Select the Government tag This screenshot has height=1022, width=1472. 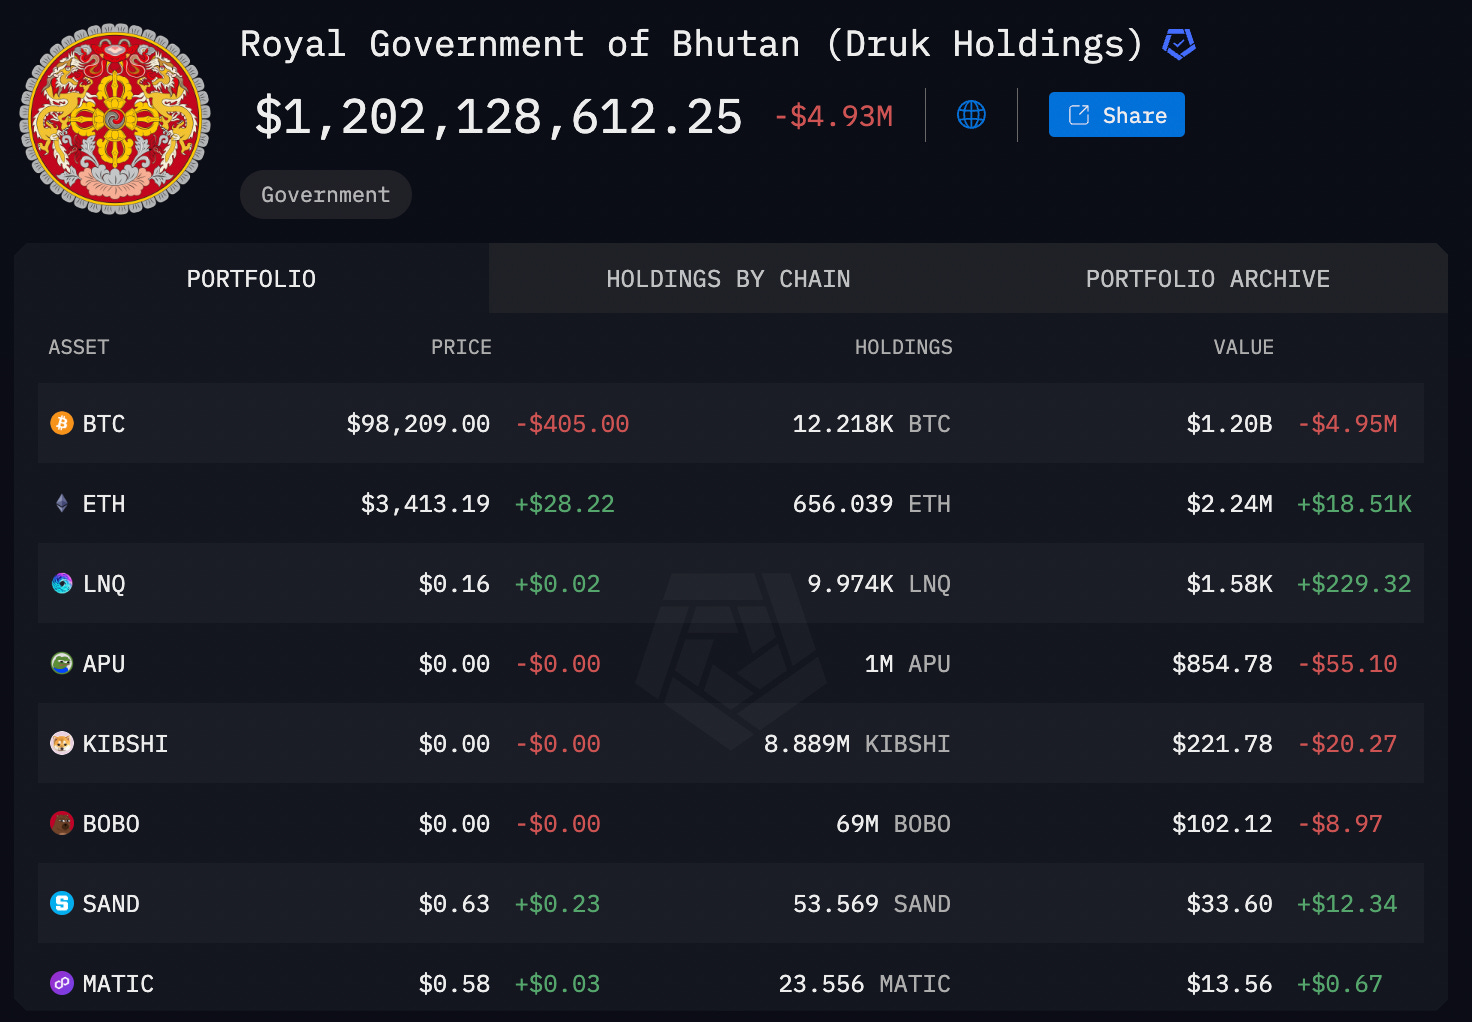(326, 194)
